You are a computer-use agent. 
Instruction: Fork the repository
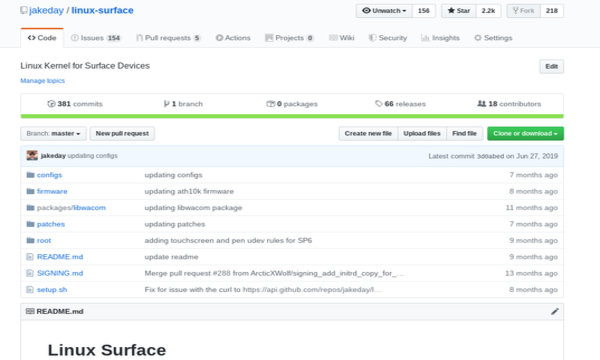[523, 11]
